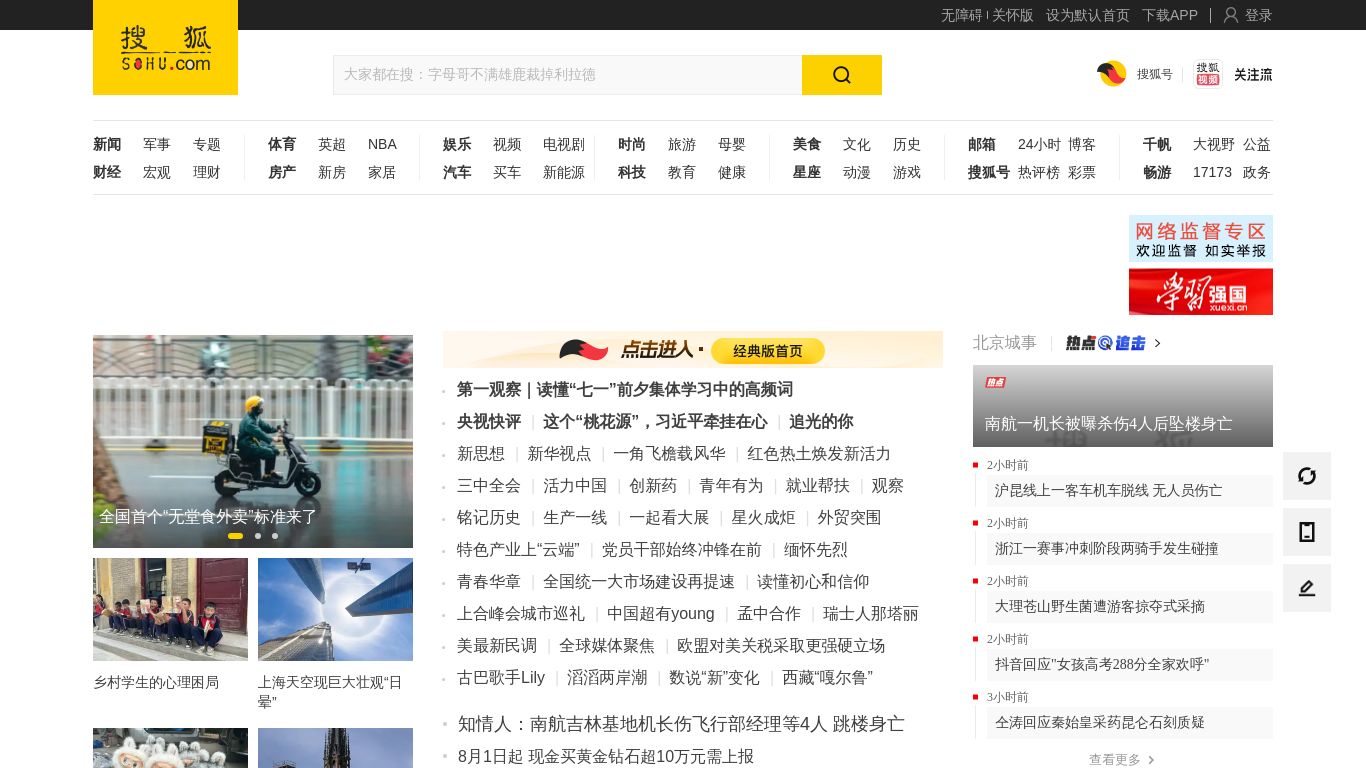Click the yellow search magnifier button
The height and width of the screenshot is (768, 1366).
point(842,75)
